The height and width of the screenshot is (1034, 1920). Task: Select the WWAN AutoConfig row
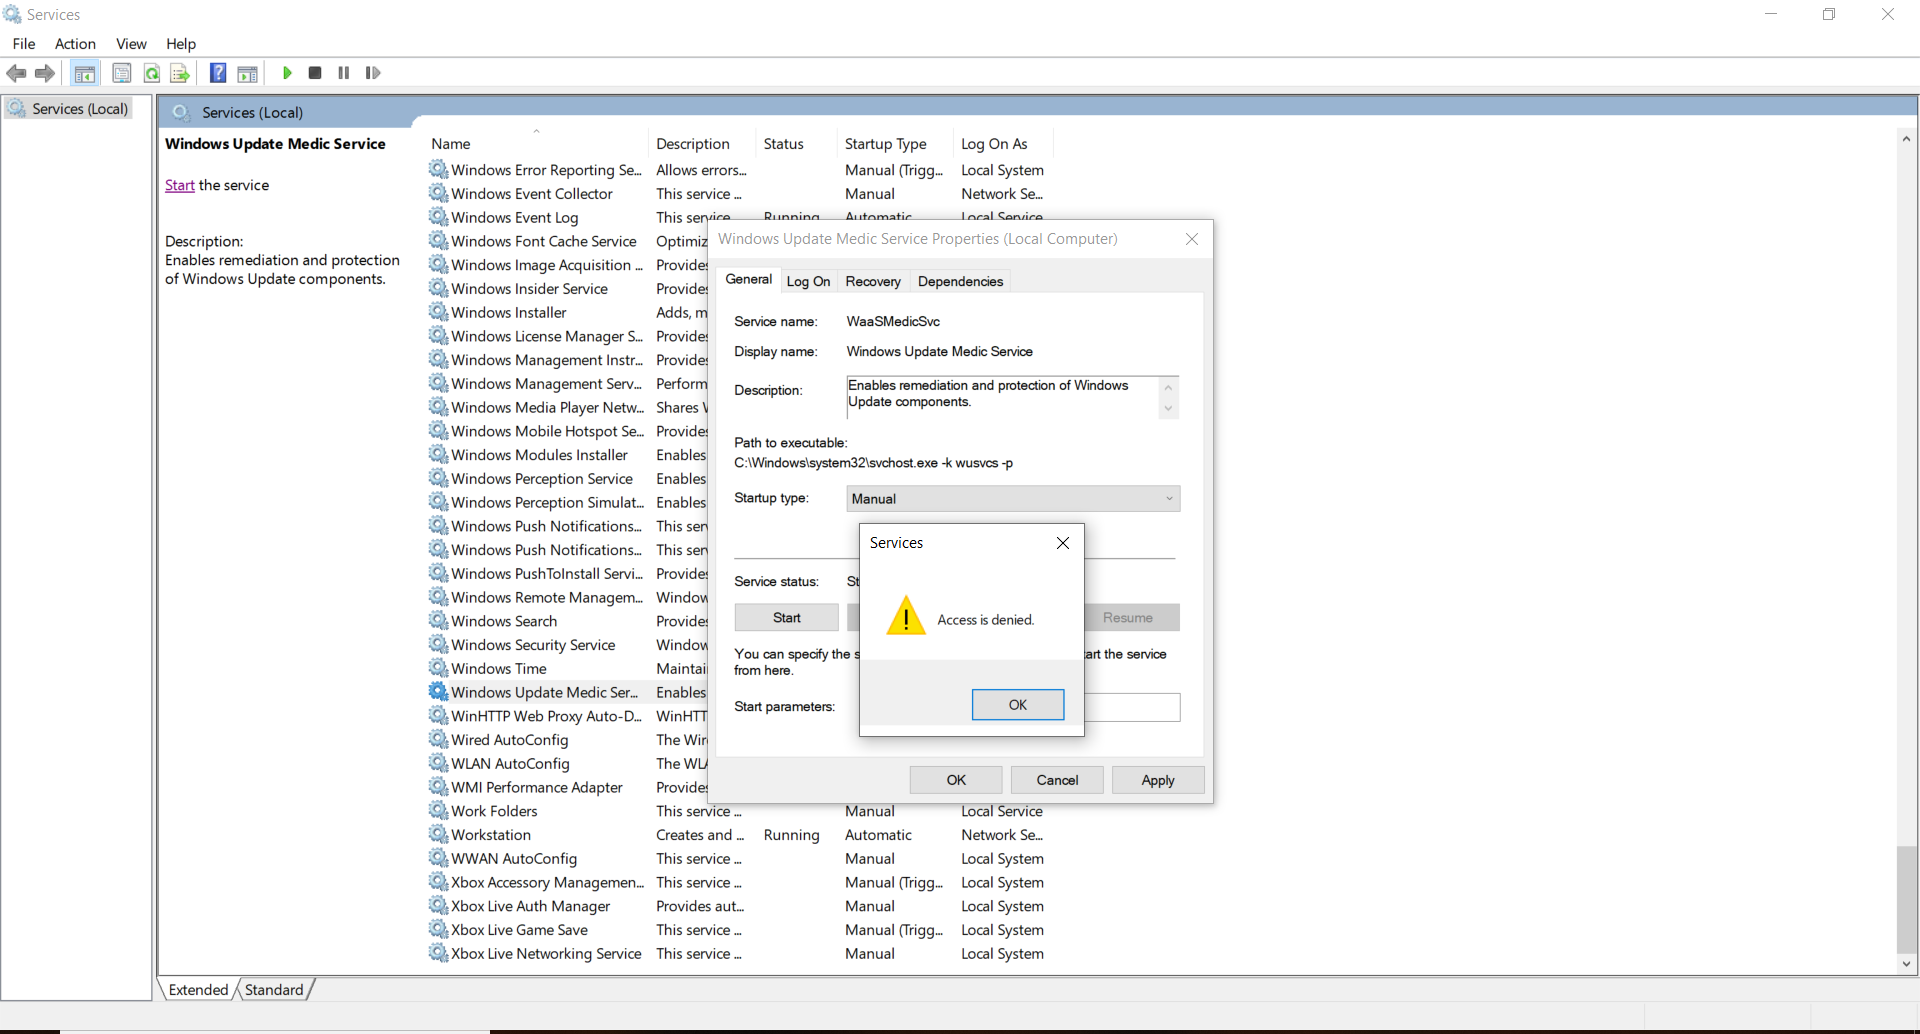738,859
